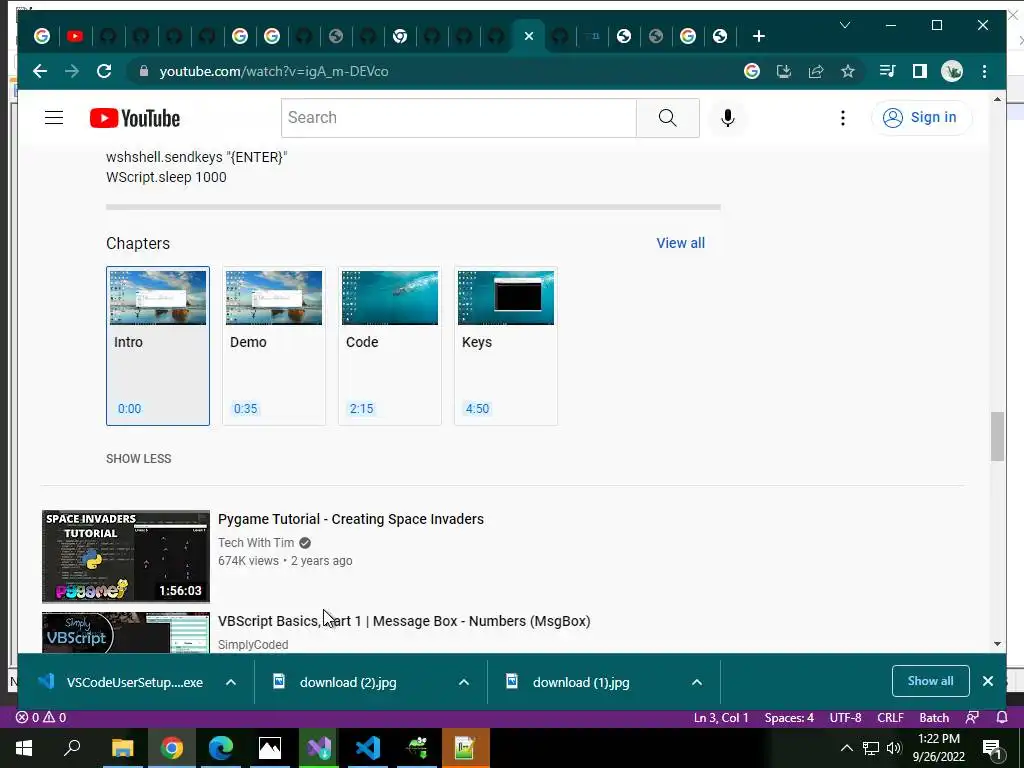Screen dimensions: 1024x768
Task: Click View all chapters link
Action: coord(680,243)
